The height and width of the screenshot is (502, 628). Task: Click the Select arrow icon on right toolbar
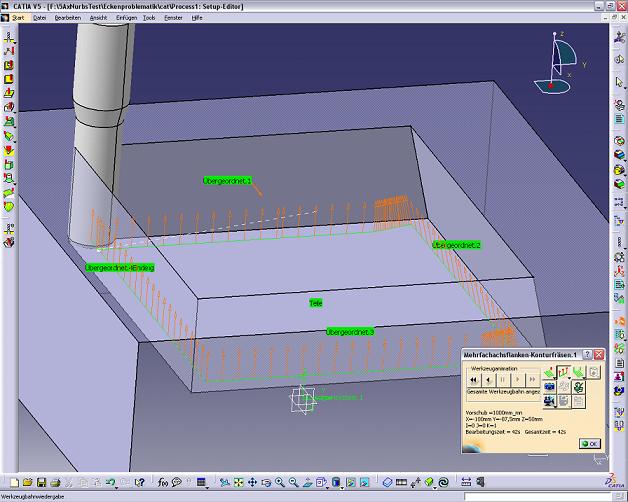point(619,83)
